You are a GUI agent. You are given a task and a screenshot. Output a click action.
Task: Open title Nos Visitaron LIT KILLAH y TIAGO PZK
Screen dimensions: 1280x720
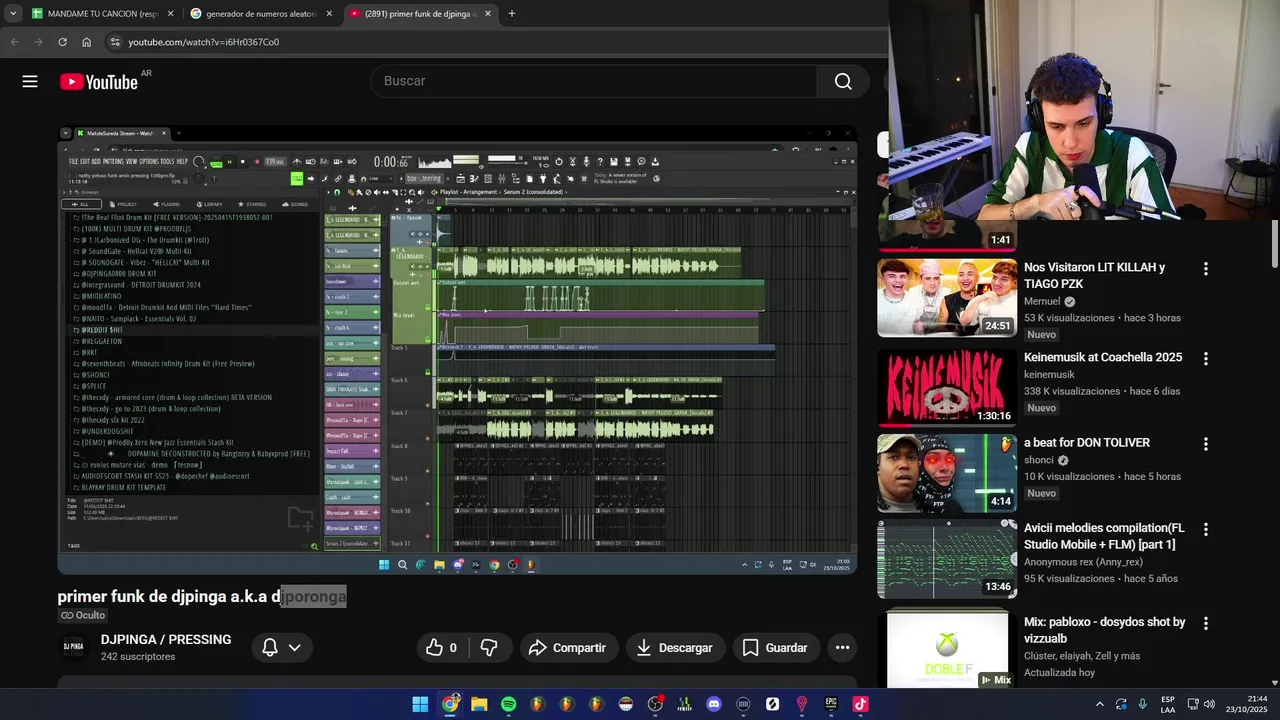coord(1094,276)
